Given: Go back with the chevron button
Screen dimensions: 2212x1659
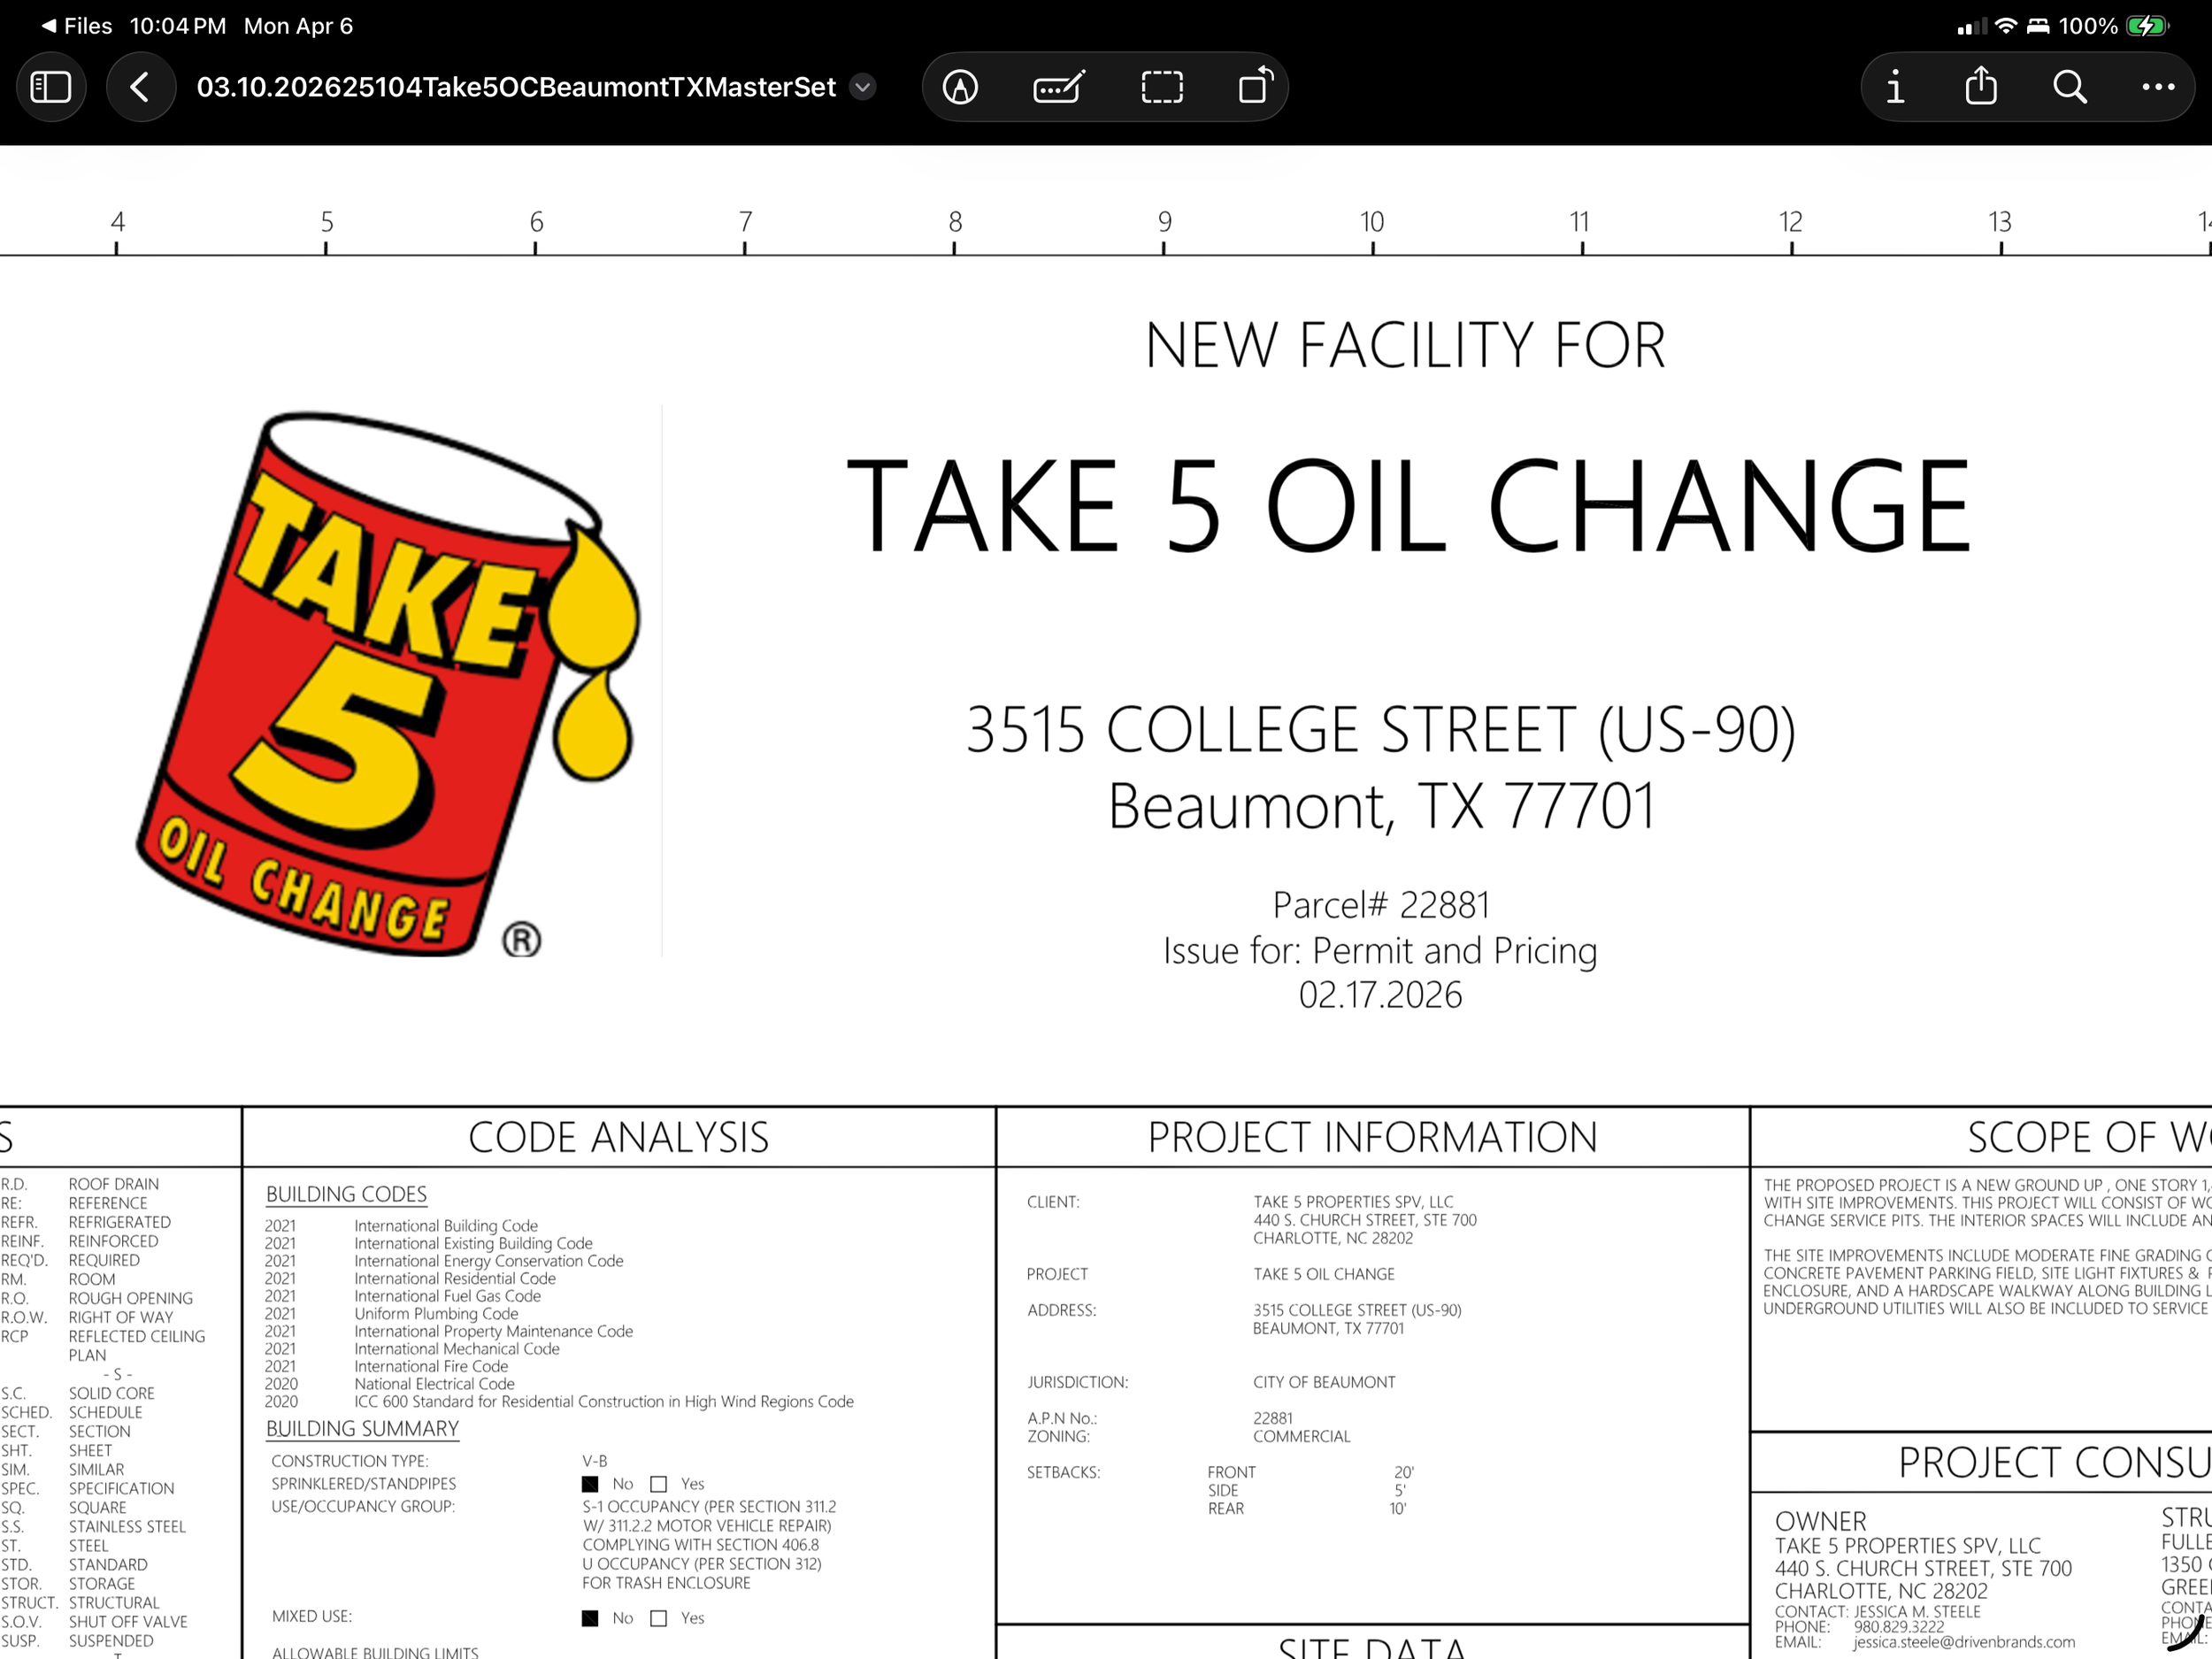Looking at the screenshot, I should tap(140, 87).
